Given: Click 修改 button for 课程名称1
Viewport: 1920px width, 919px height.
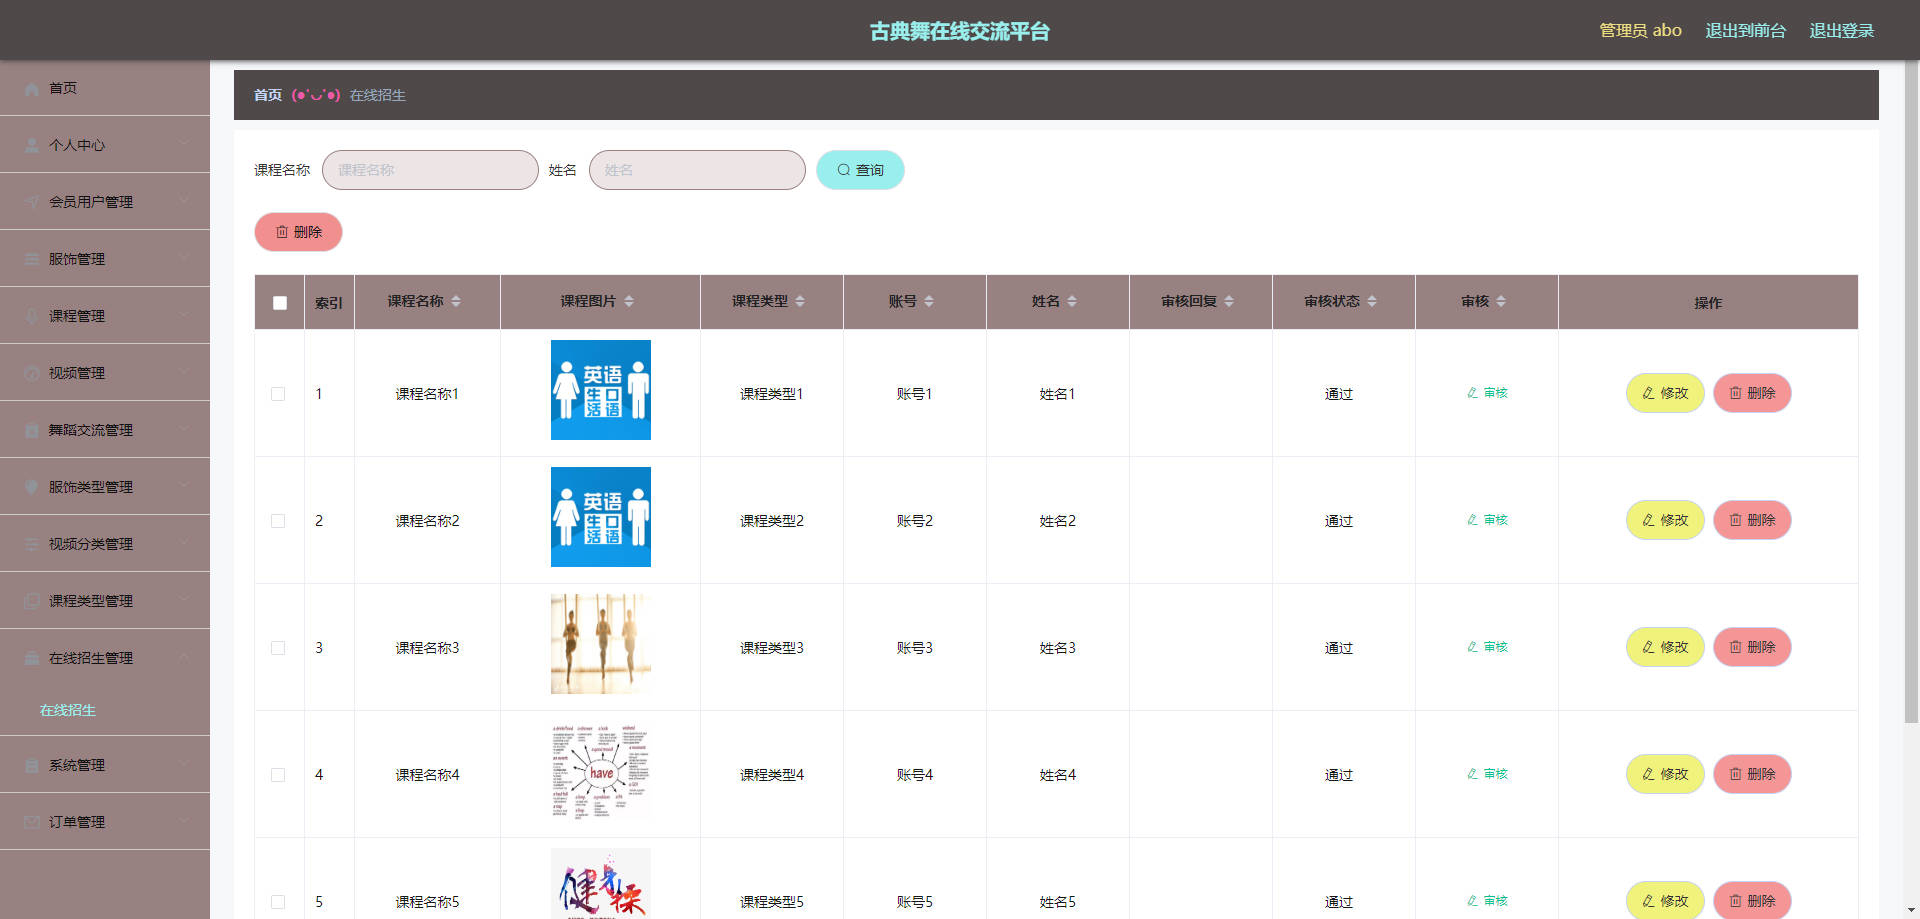Looking at the screenshot, I should pos(1665,393).
